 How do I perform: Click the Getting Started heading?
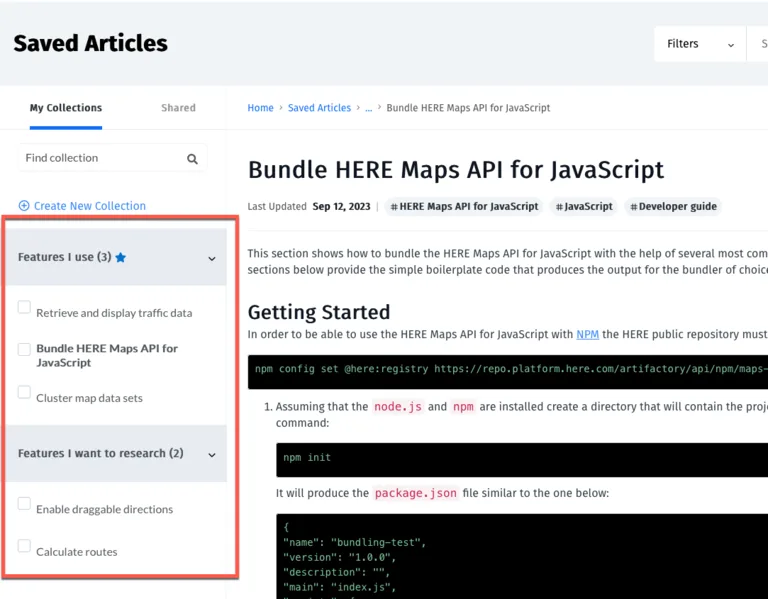(319, 312)
